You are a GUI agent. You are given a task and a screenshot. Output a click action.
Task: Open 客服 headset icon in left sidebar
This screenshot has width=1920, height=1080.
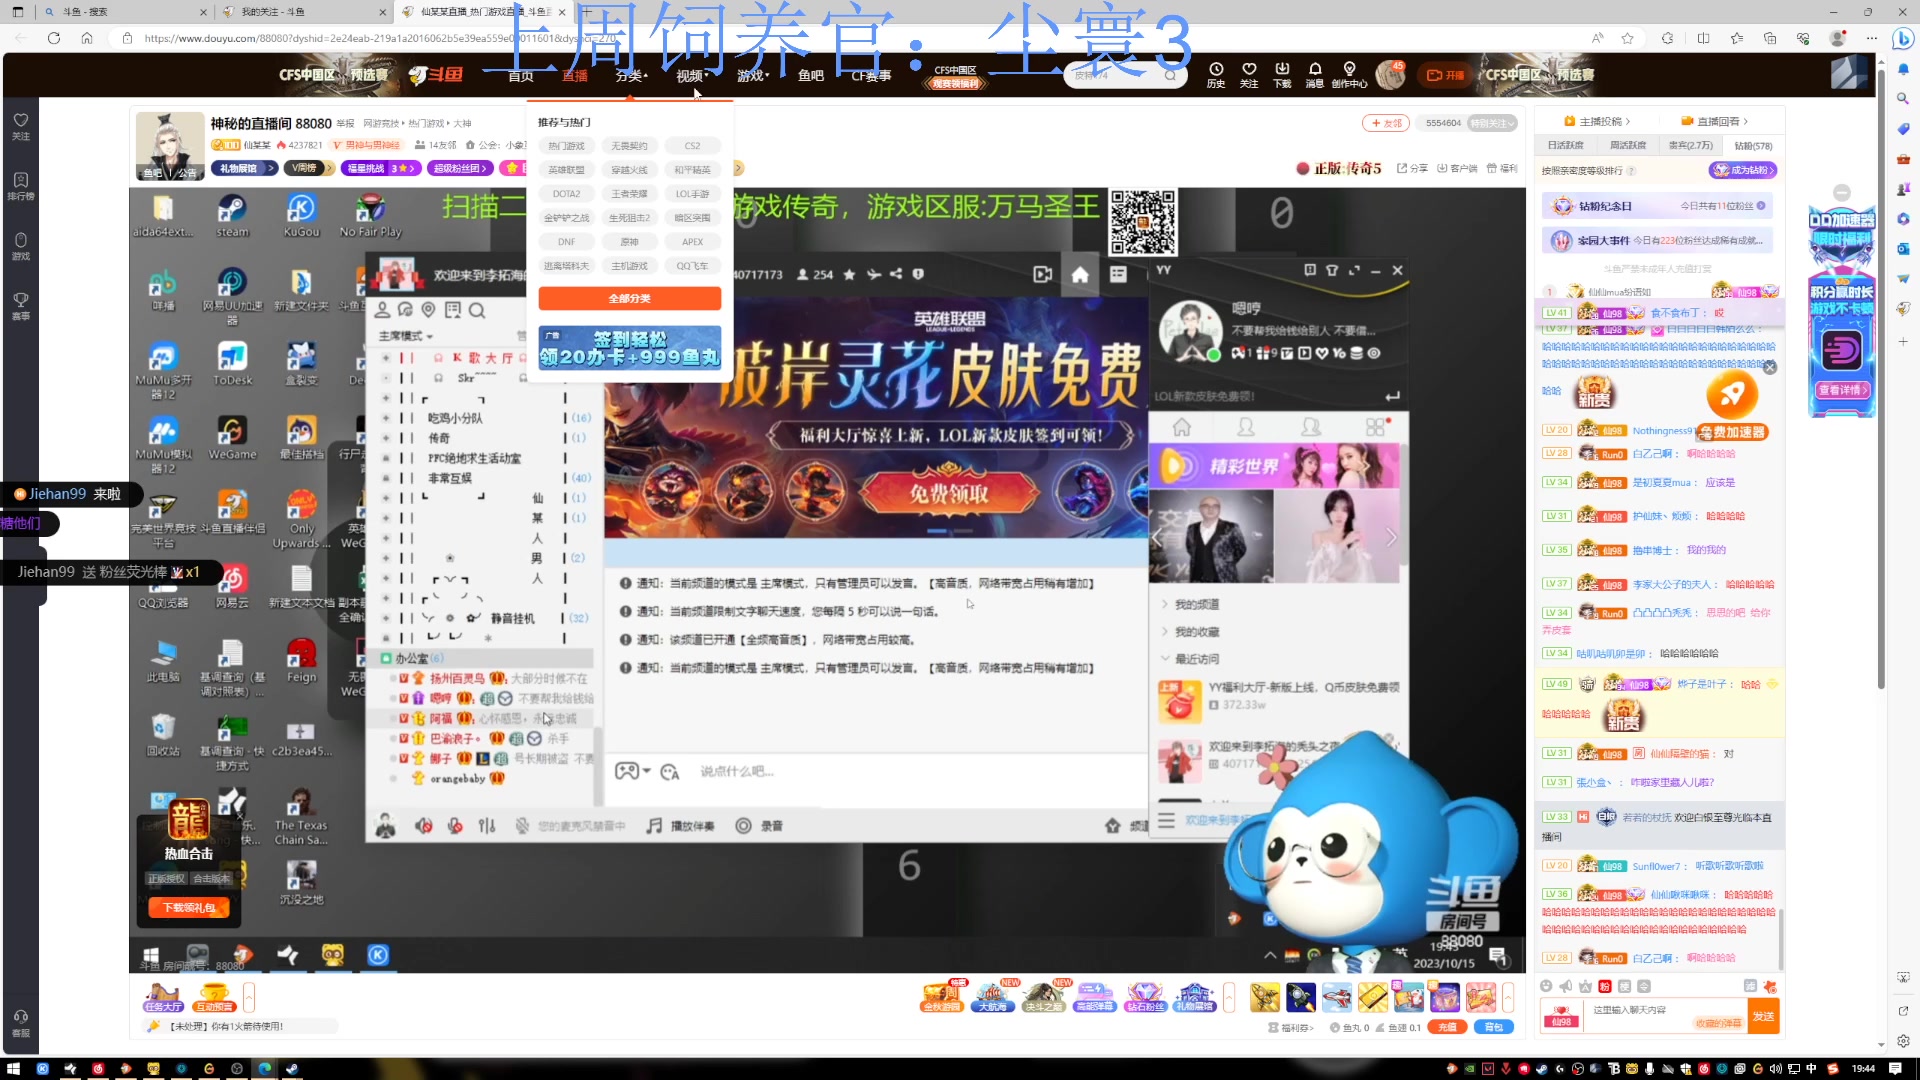pyautogui.click(x=20, y=1023)
